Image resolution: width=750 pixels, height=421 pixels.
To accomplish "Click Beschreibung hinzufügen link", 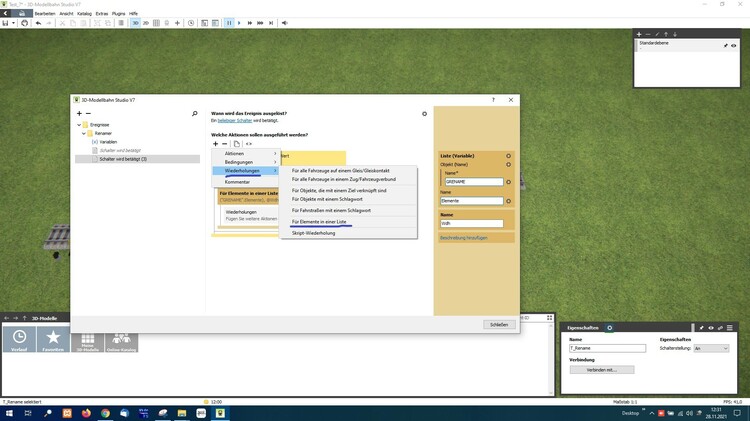I will click(463, 238).
